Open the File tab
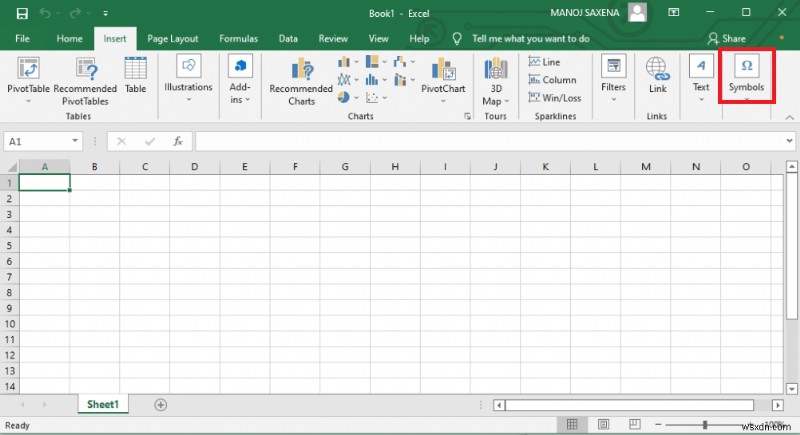The image size is (800, 435). click(22, 38)
